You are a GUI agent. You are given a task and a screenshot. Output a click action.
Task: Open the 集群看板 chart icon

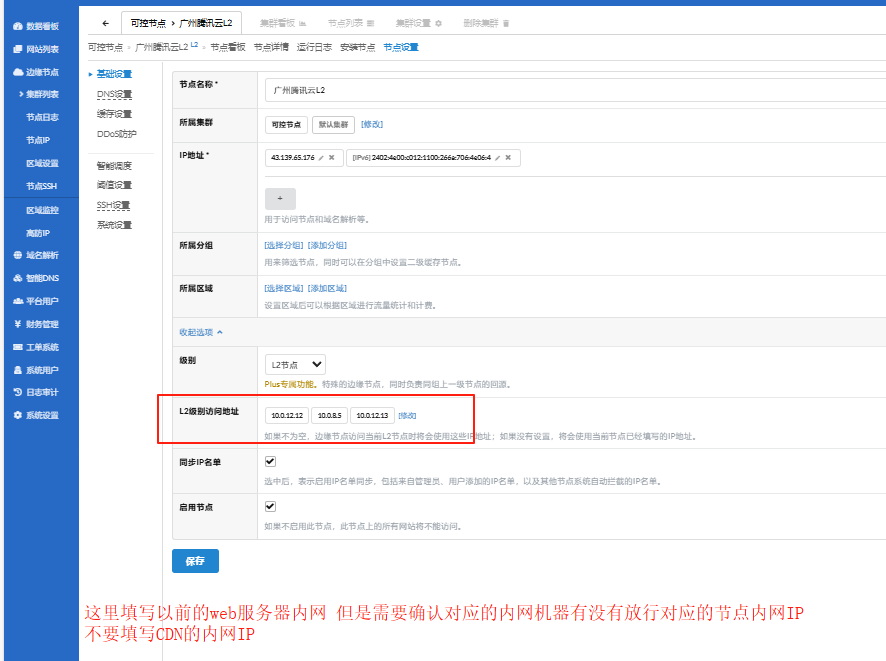point(303,23)
